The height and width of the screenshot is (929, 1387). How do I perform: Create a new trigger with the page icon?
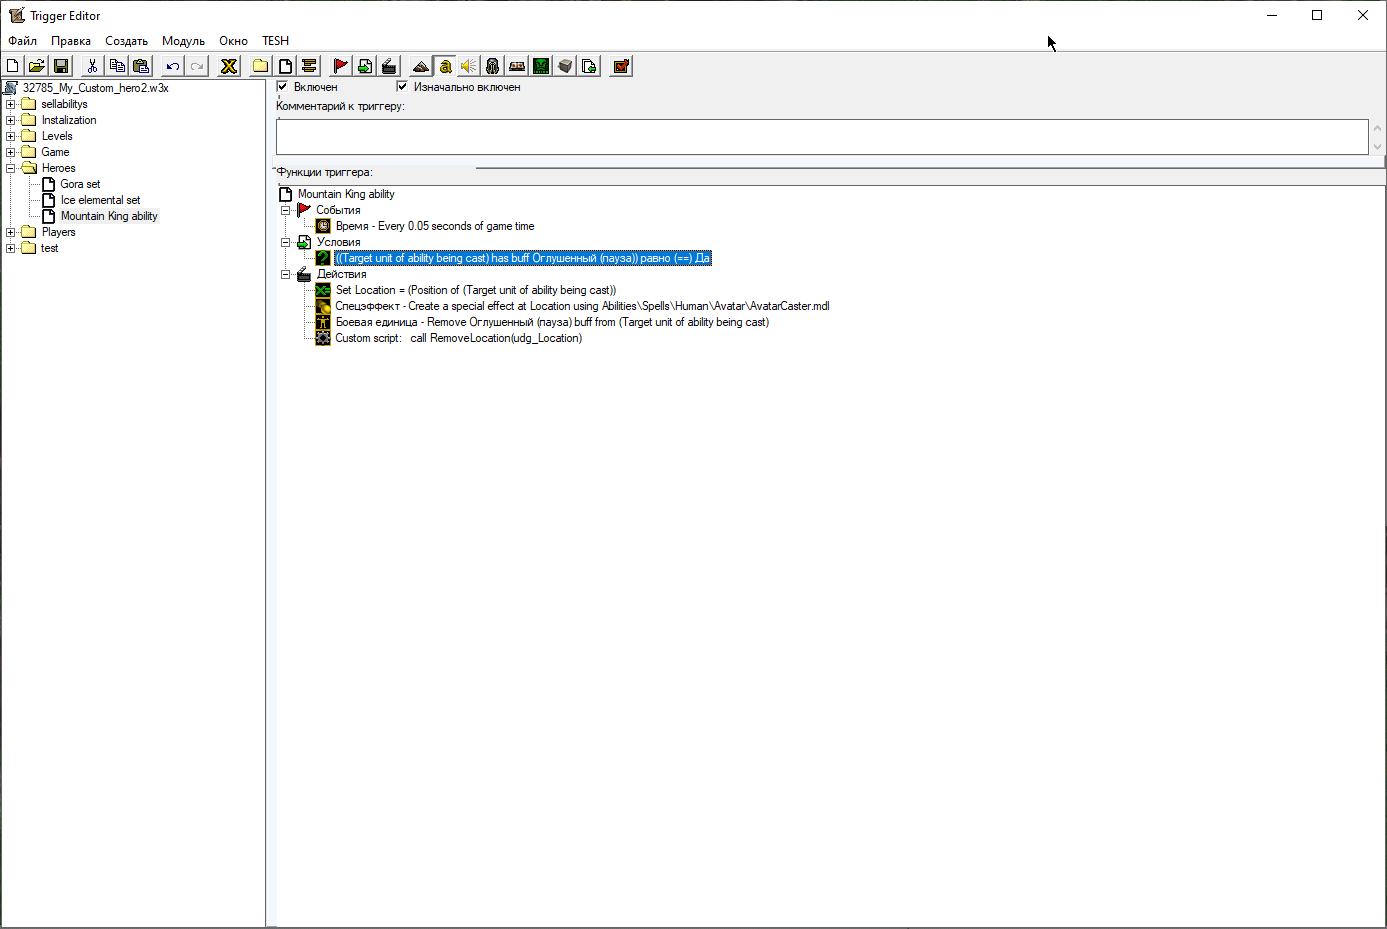click(285, 66)
